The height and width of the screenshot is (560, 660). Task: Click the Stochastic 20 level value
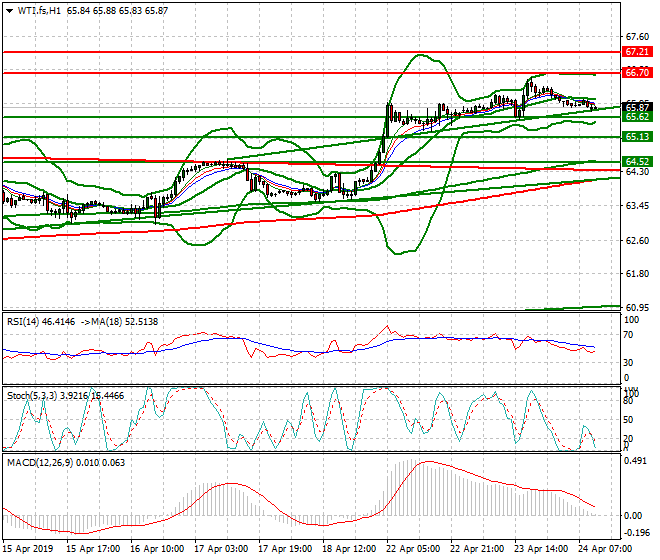628,439
